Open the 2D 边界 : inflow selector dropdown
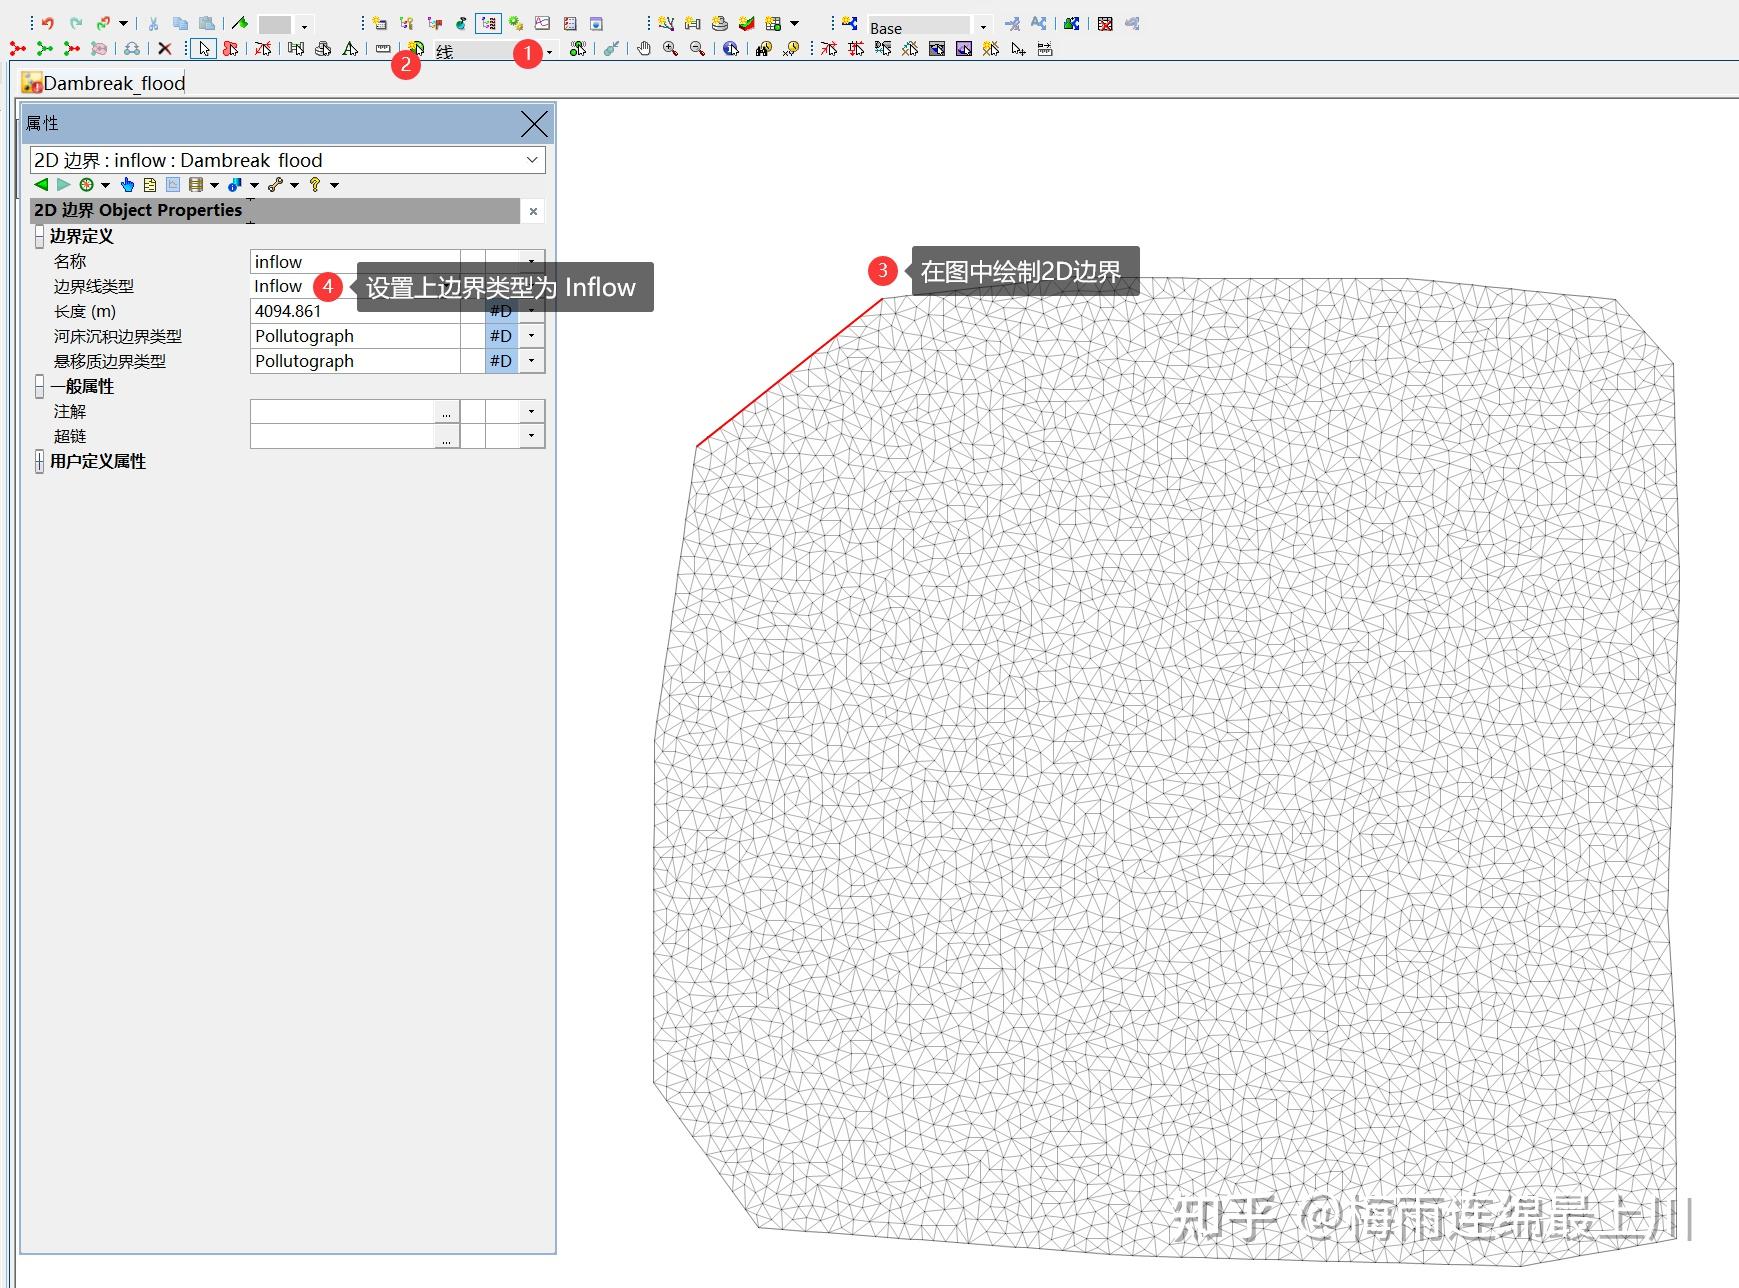Viewport: 1739px width, 1288px height. (x=533, y=160)
